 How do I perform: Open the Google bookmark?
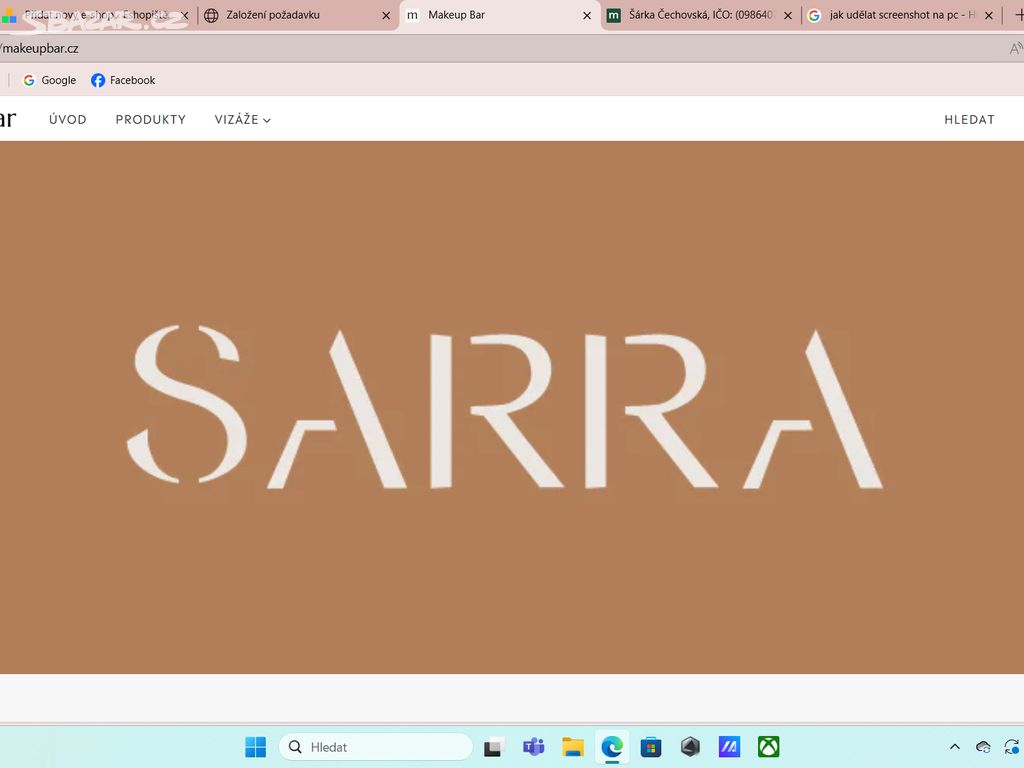pyautogui.click(x=50, y=80)
